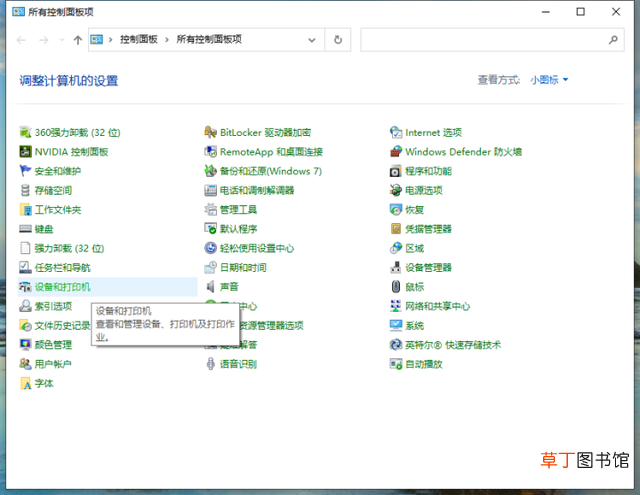Click the 区域 globe icon
Screen dimensions: 640x495
[396, 248]
